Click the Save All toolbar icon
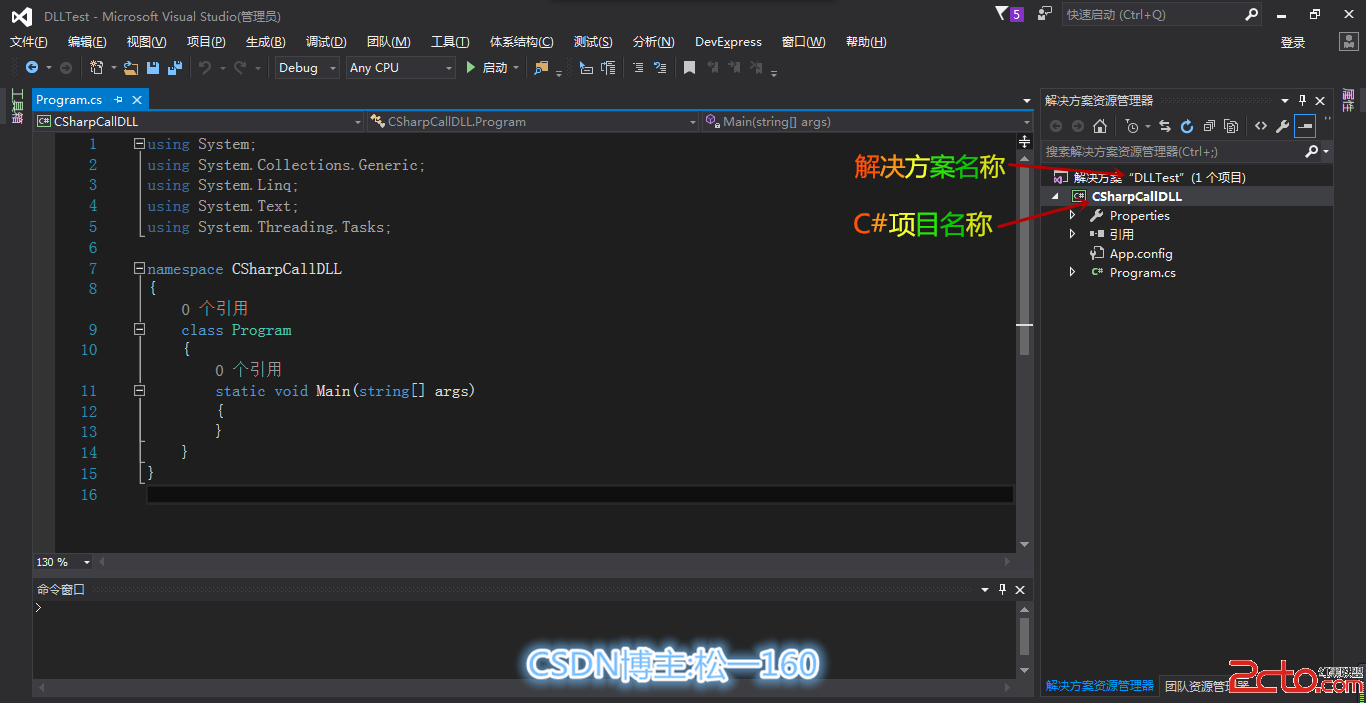This screenshot has width=1366, height=703. tap(175, 67)
